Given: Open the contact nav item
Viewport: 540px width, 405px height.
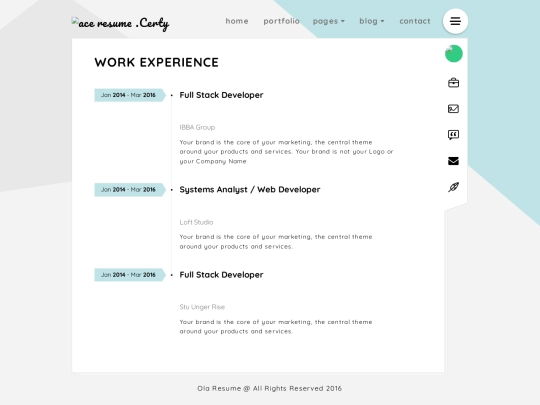Looking at the screenshot, I should tap(415, 21).
